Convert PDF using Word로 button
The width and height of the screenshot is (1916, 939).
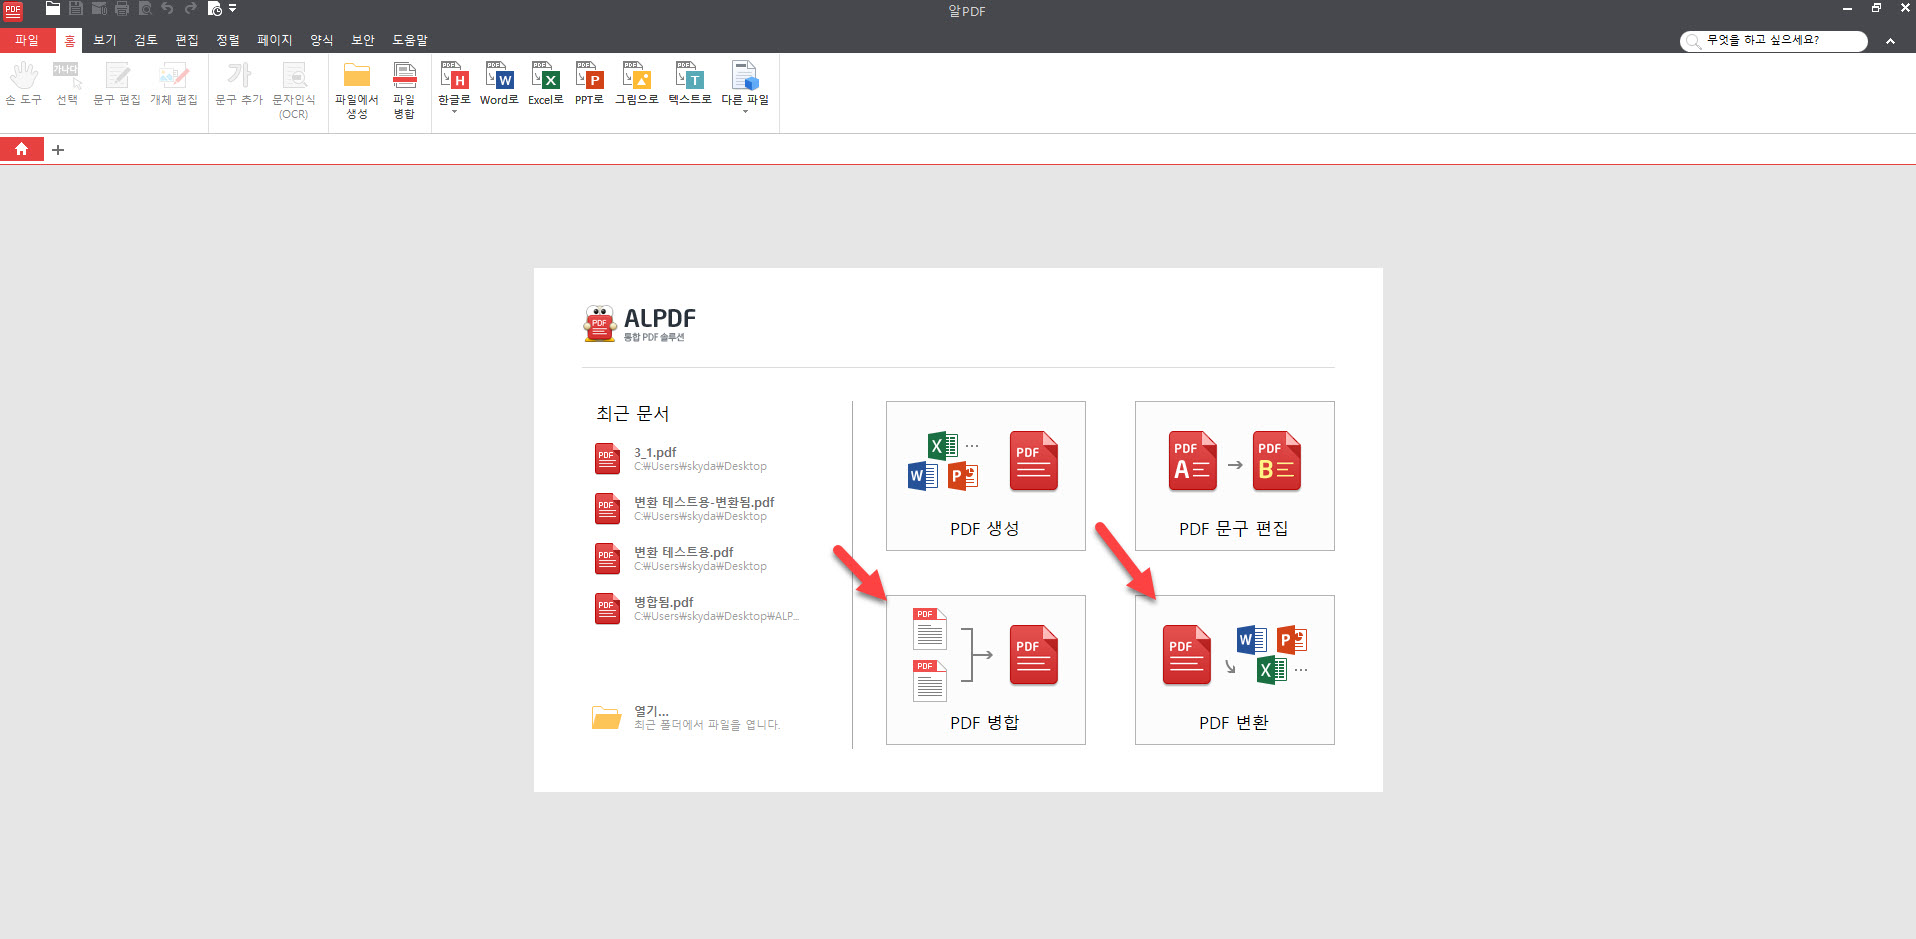(x=499, y=84)
